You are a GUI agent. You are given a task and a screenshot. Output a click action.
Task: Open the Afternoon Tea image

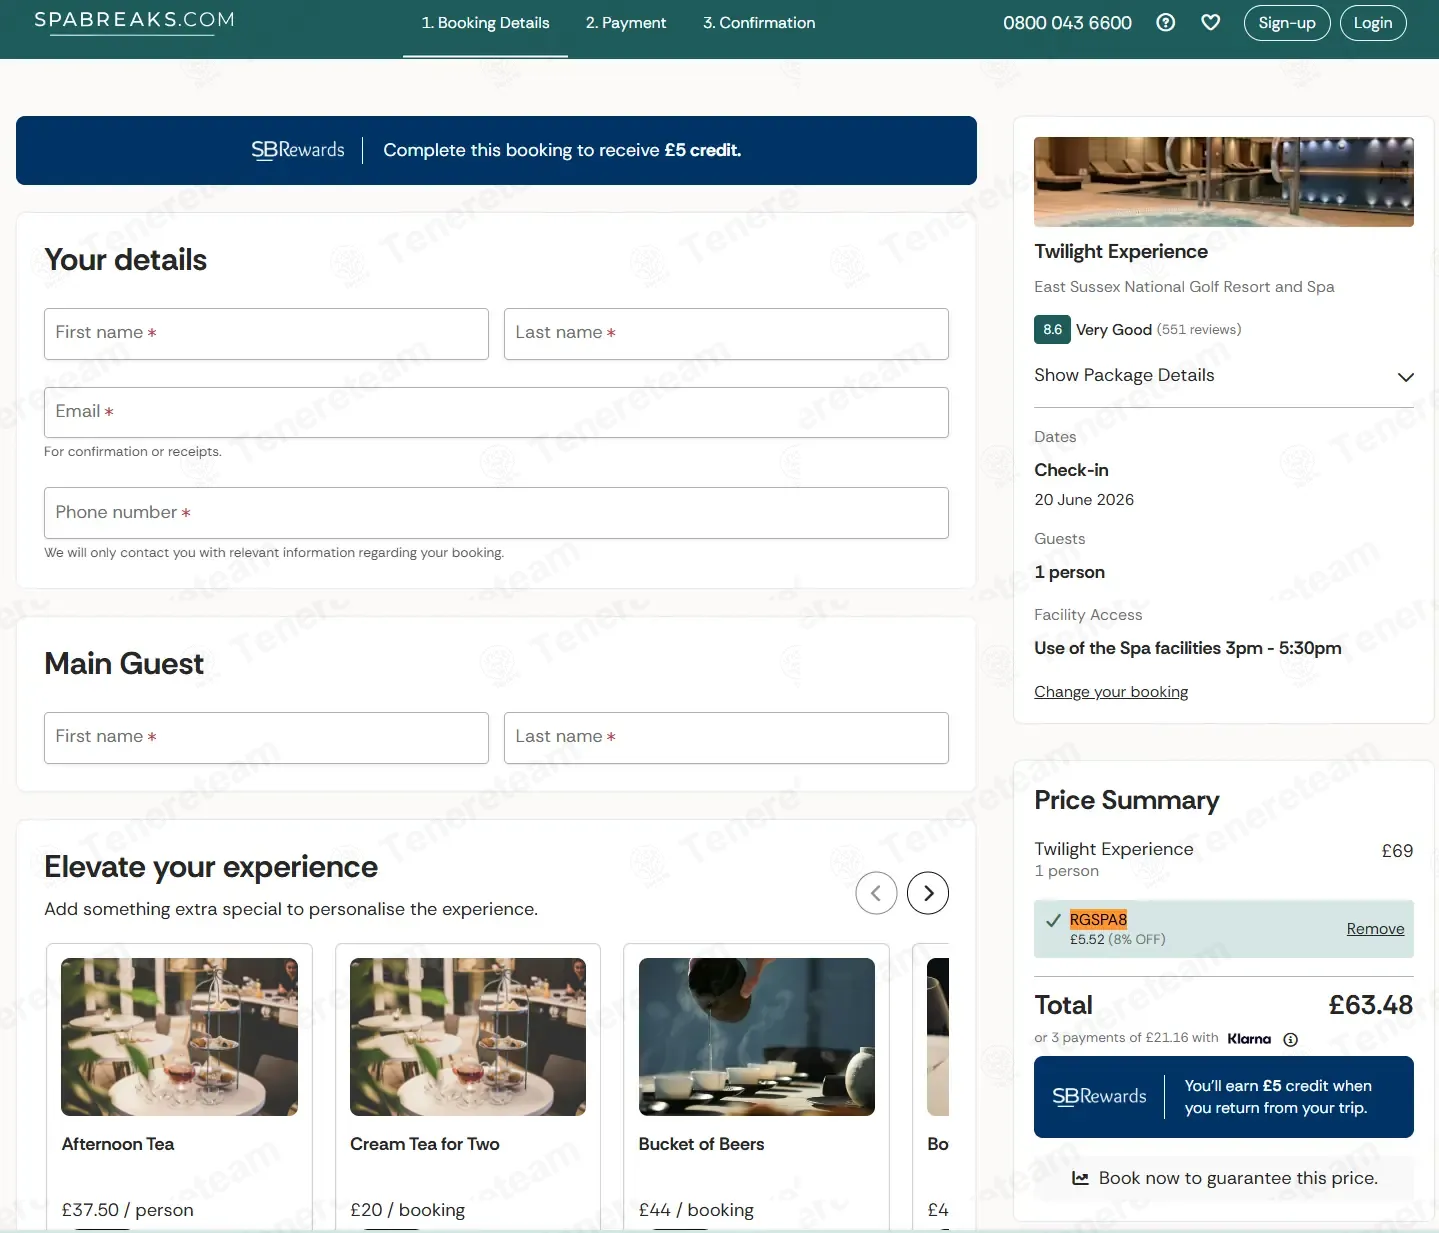coord(180,1037)
